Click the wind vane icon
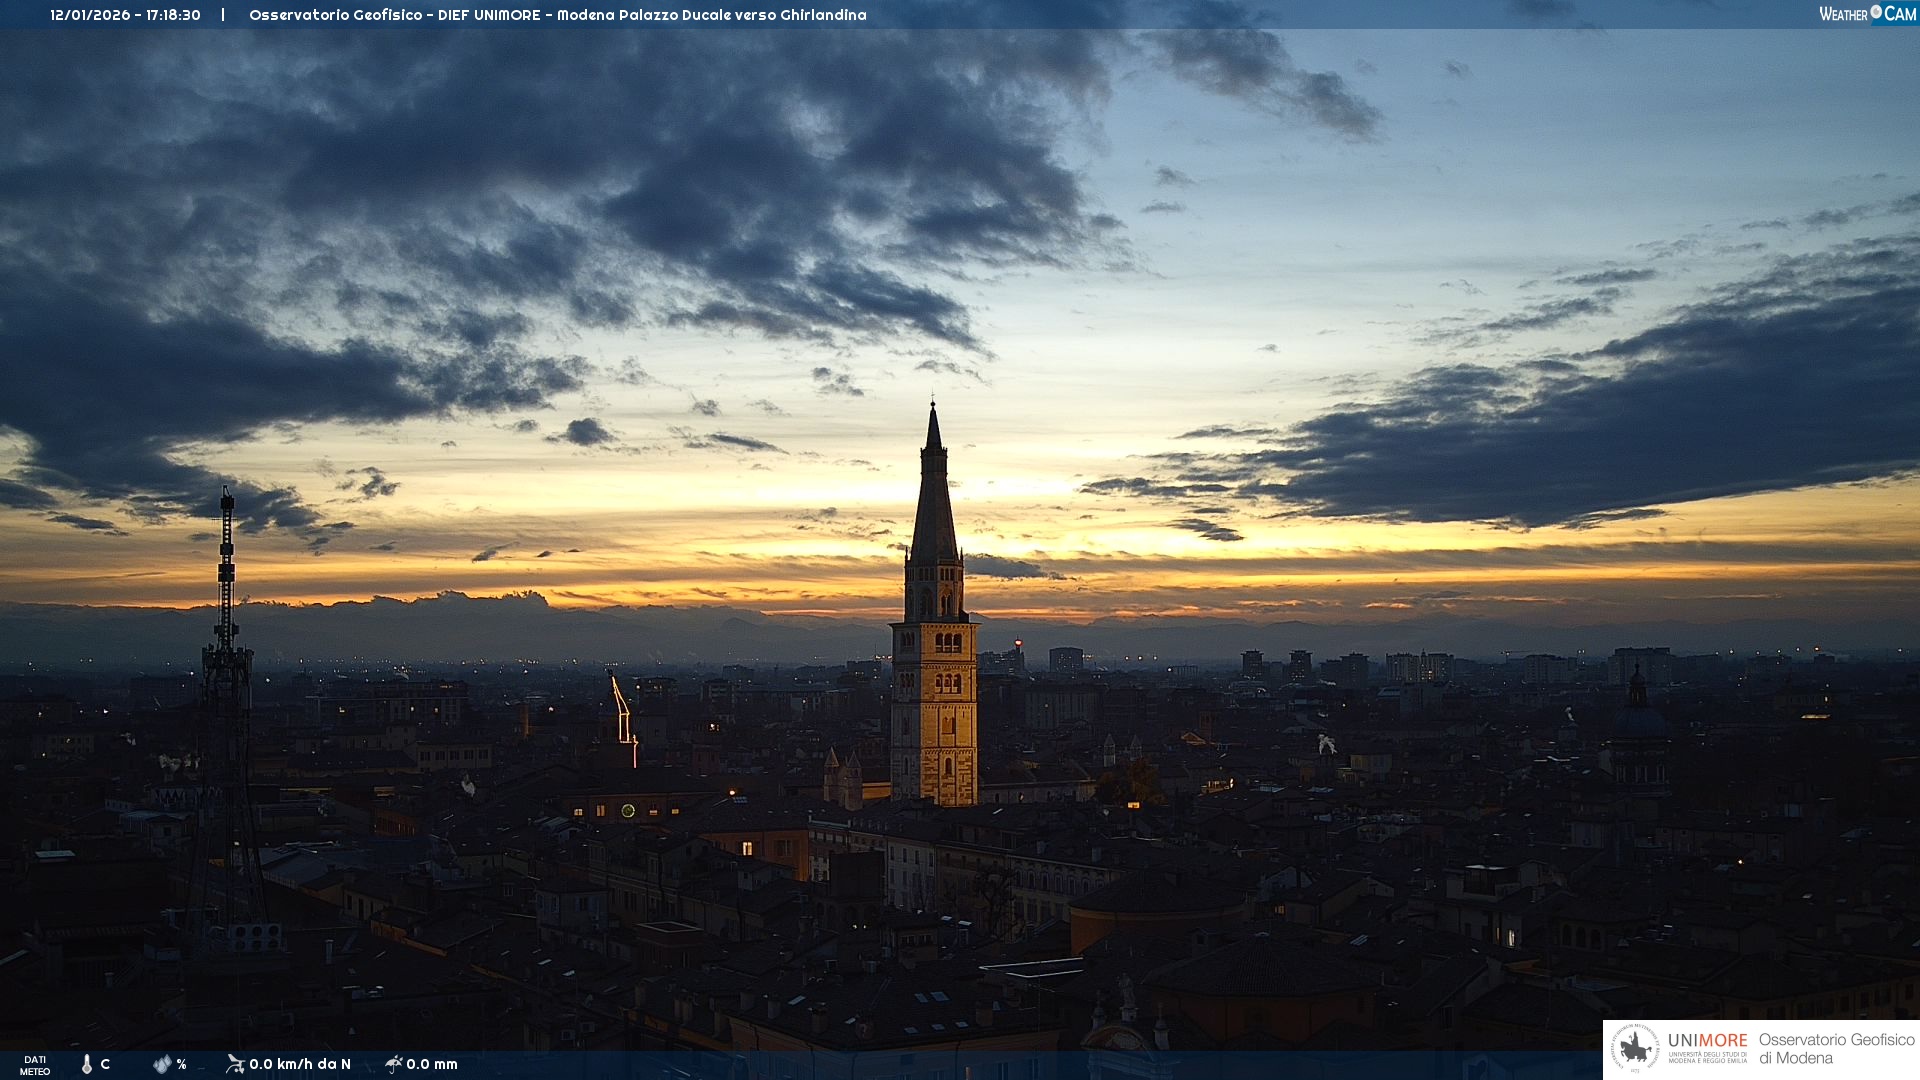Screen dimensions: 1920x1080 pos(235,1064)
